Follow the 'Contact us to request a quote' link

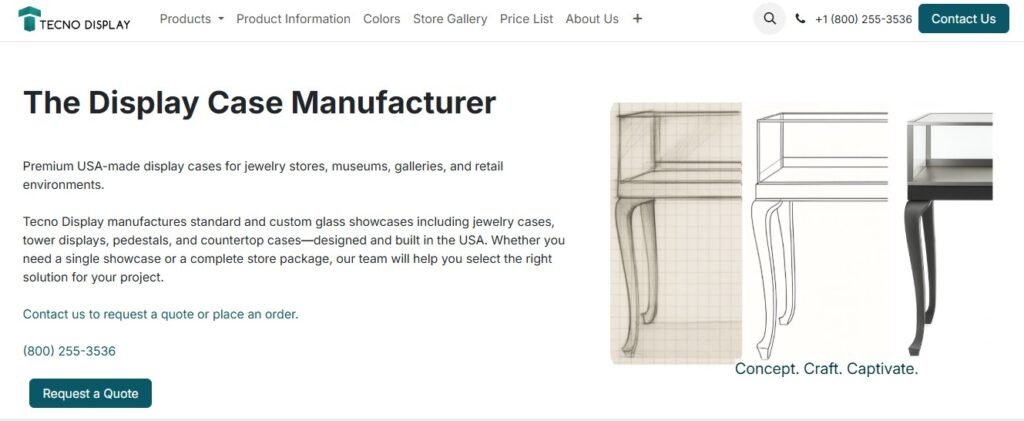coord(160,314)
